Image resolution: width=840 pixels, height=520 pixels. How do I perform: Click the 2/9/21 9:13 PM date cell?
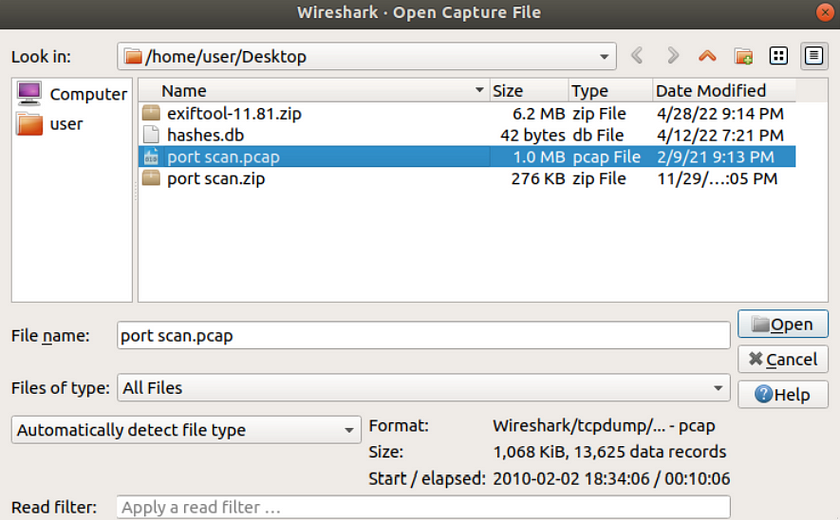(715, 157)
